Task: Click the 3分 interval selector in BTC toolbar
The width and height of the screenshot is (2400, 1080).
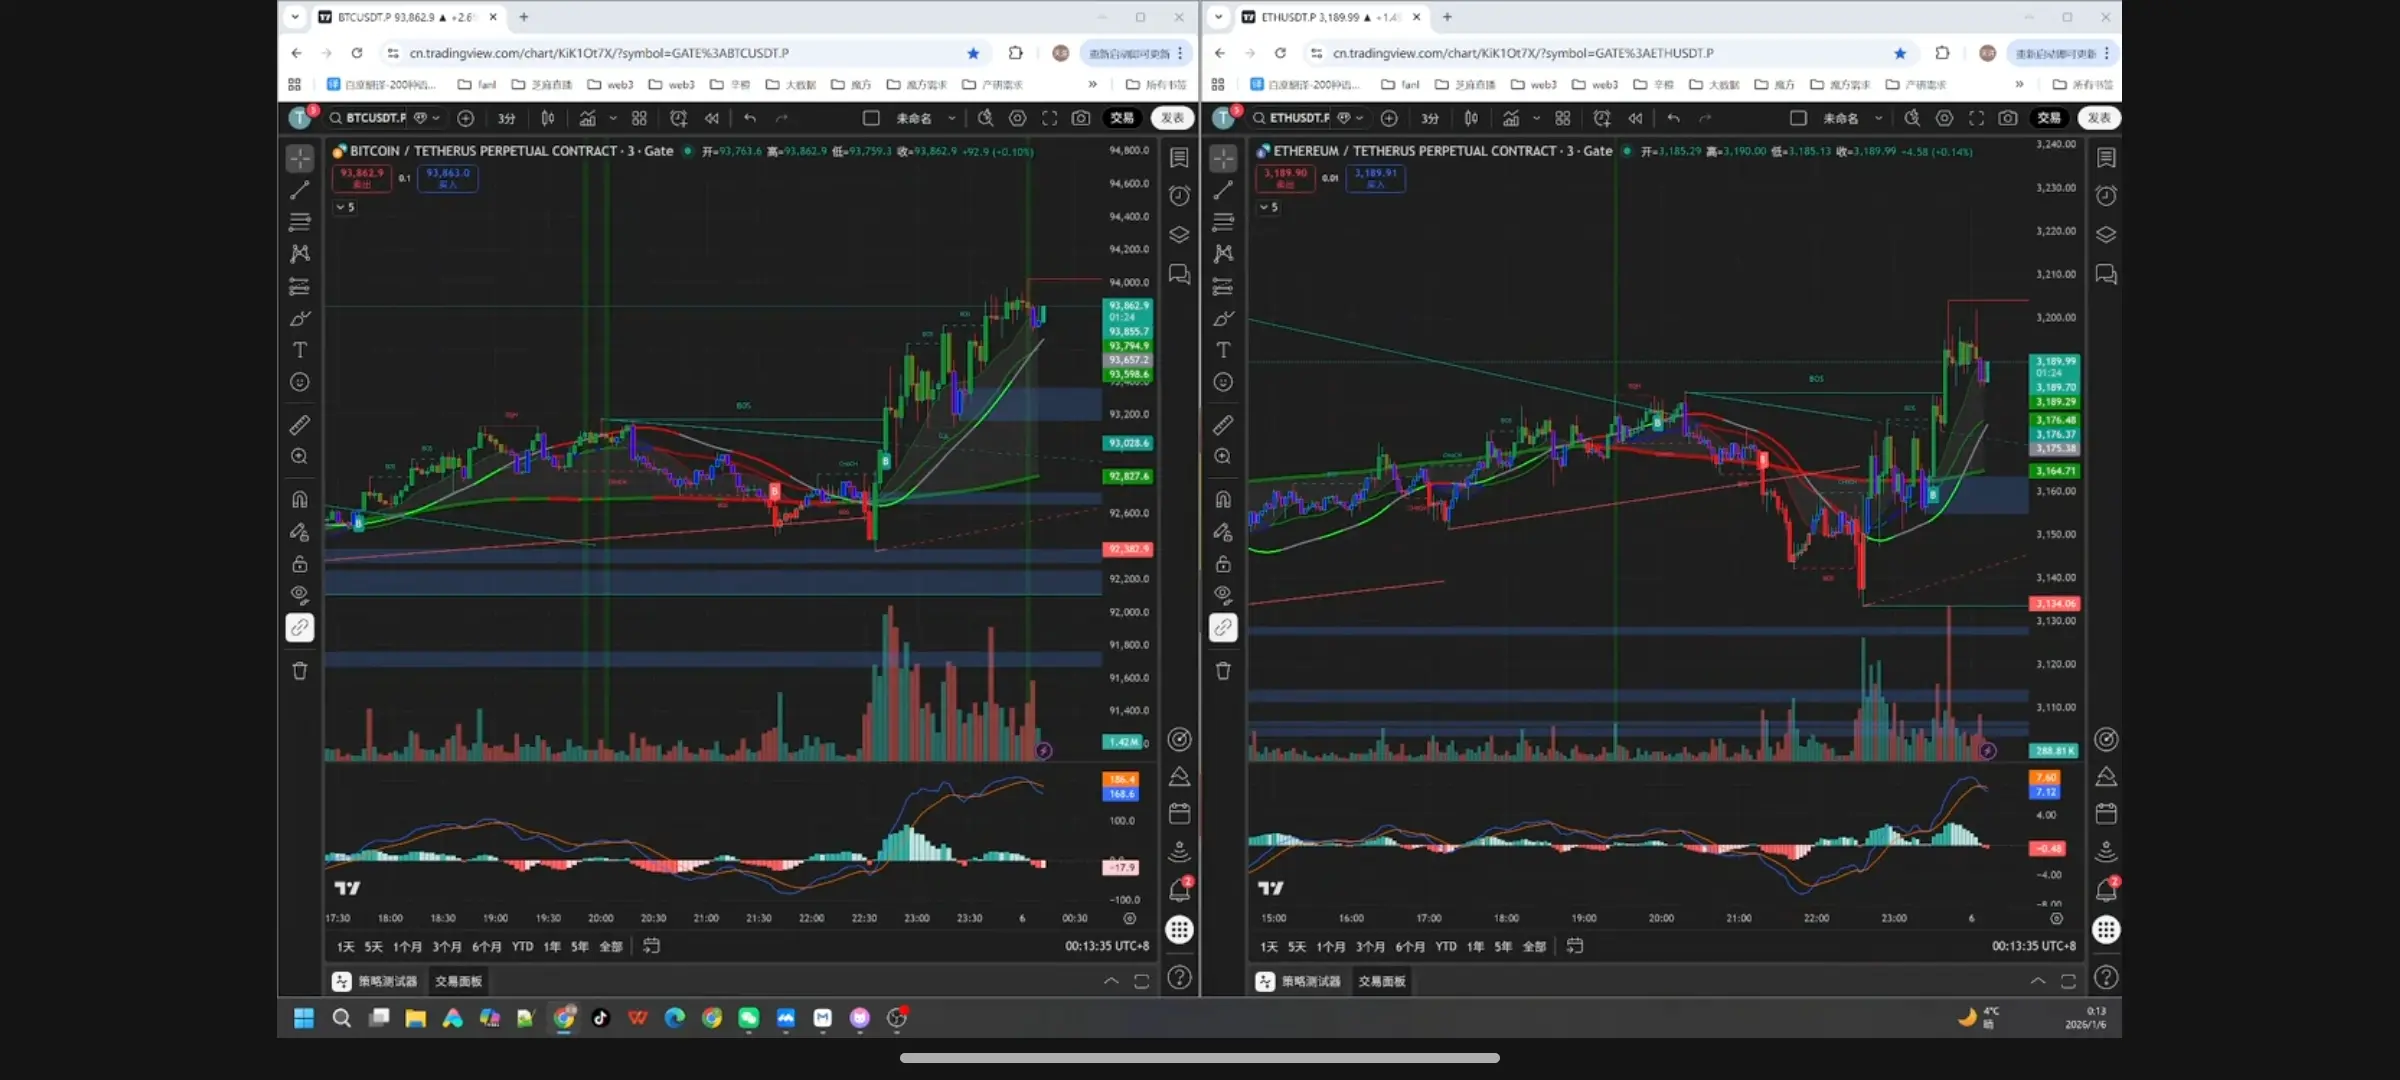Action: point(506,118)
